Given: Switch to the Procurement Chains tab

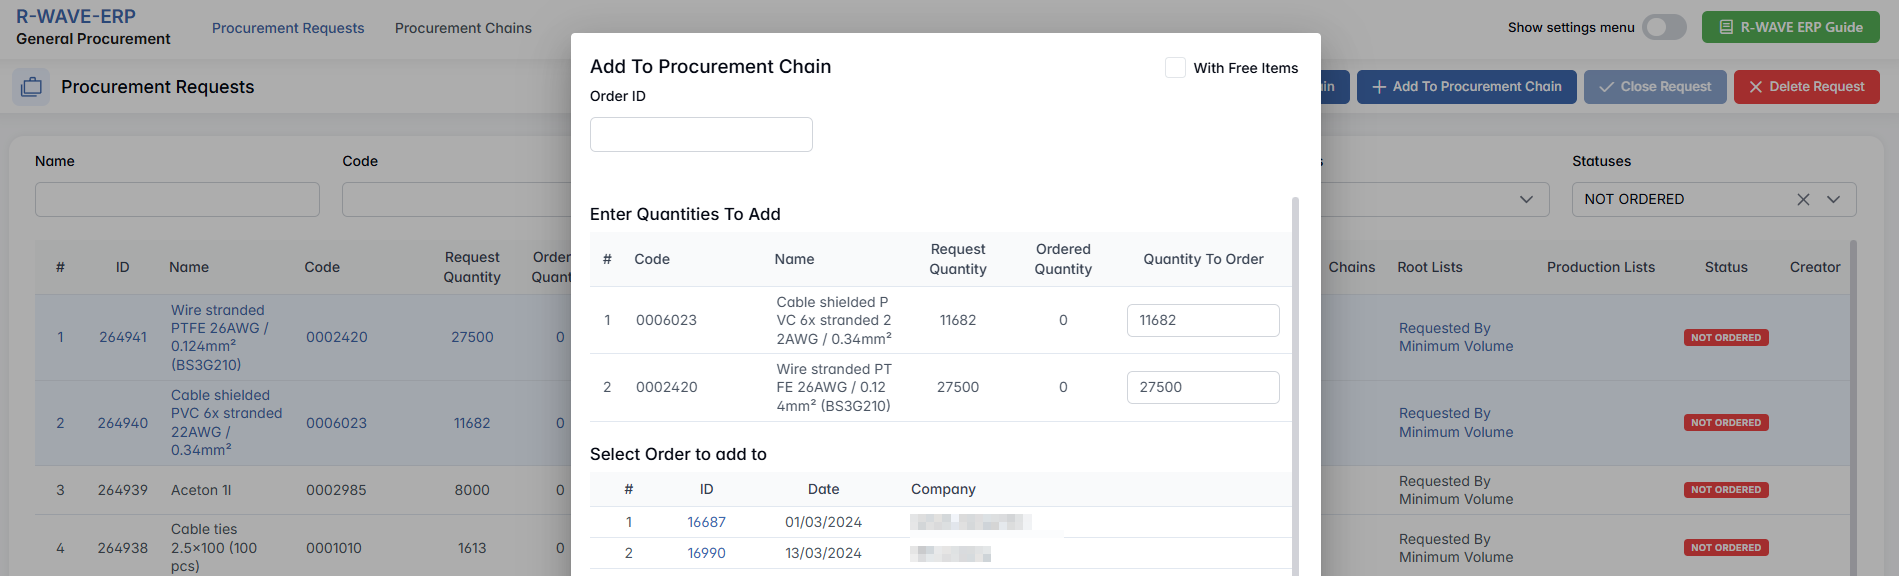Looking at the screenshot, I should click(x=463, y=28).
